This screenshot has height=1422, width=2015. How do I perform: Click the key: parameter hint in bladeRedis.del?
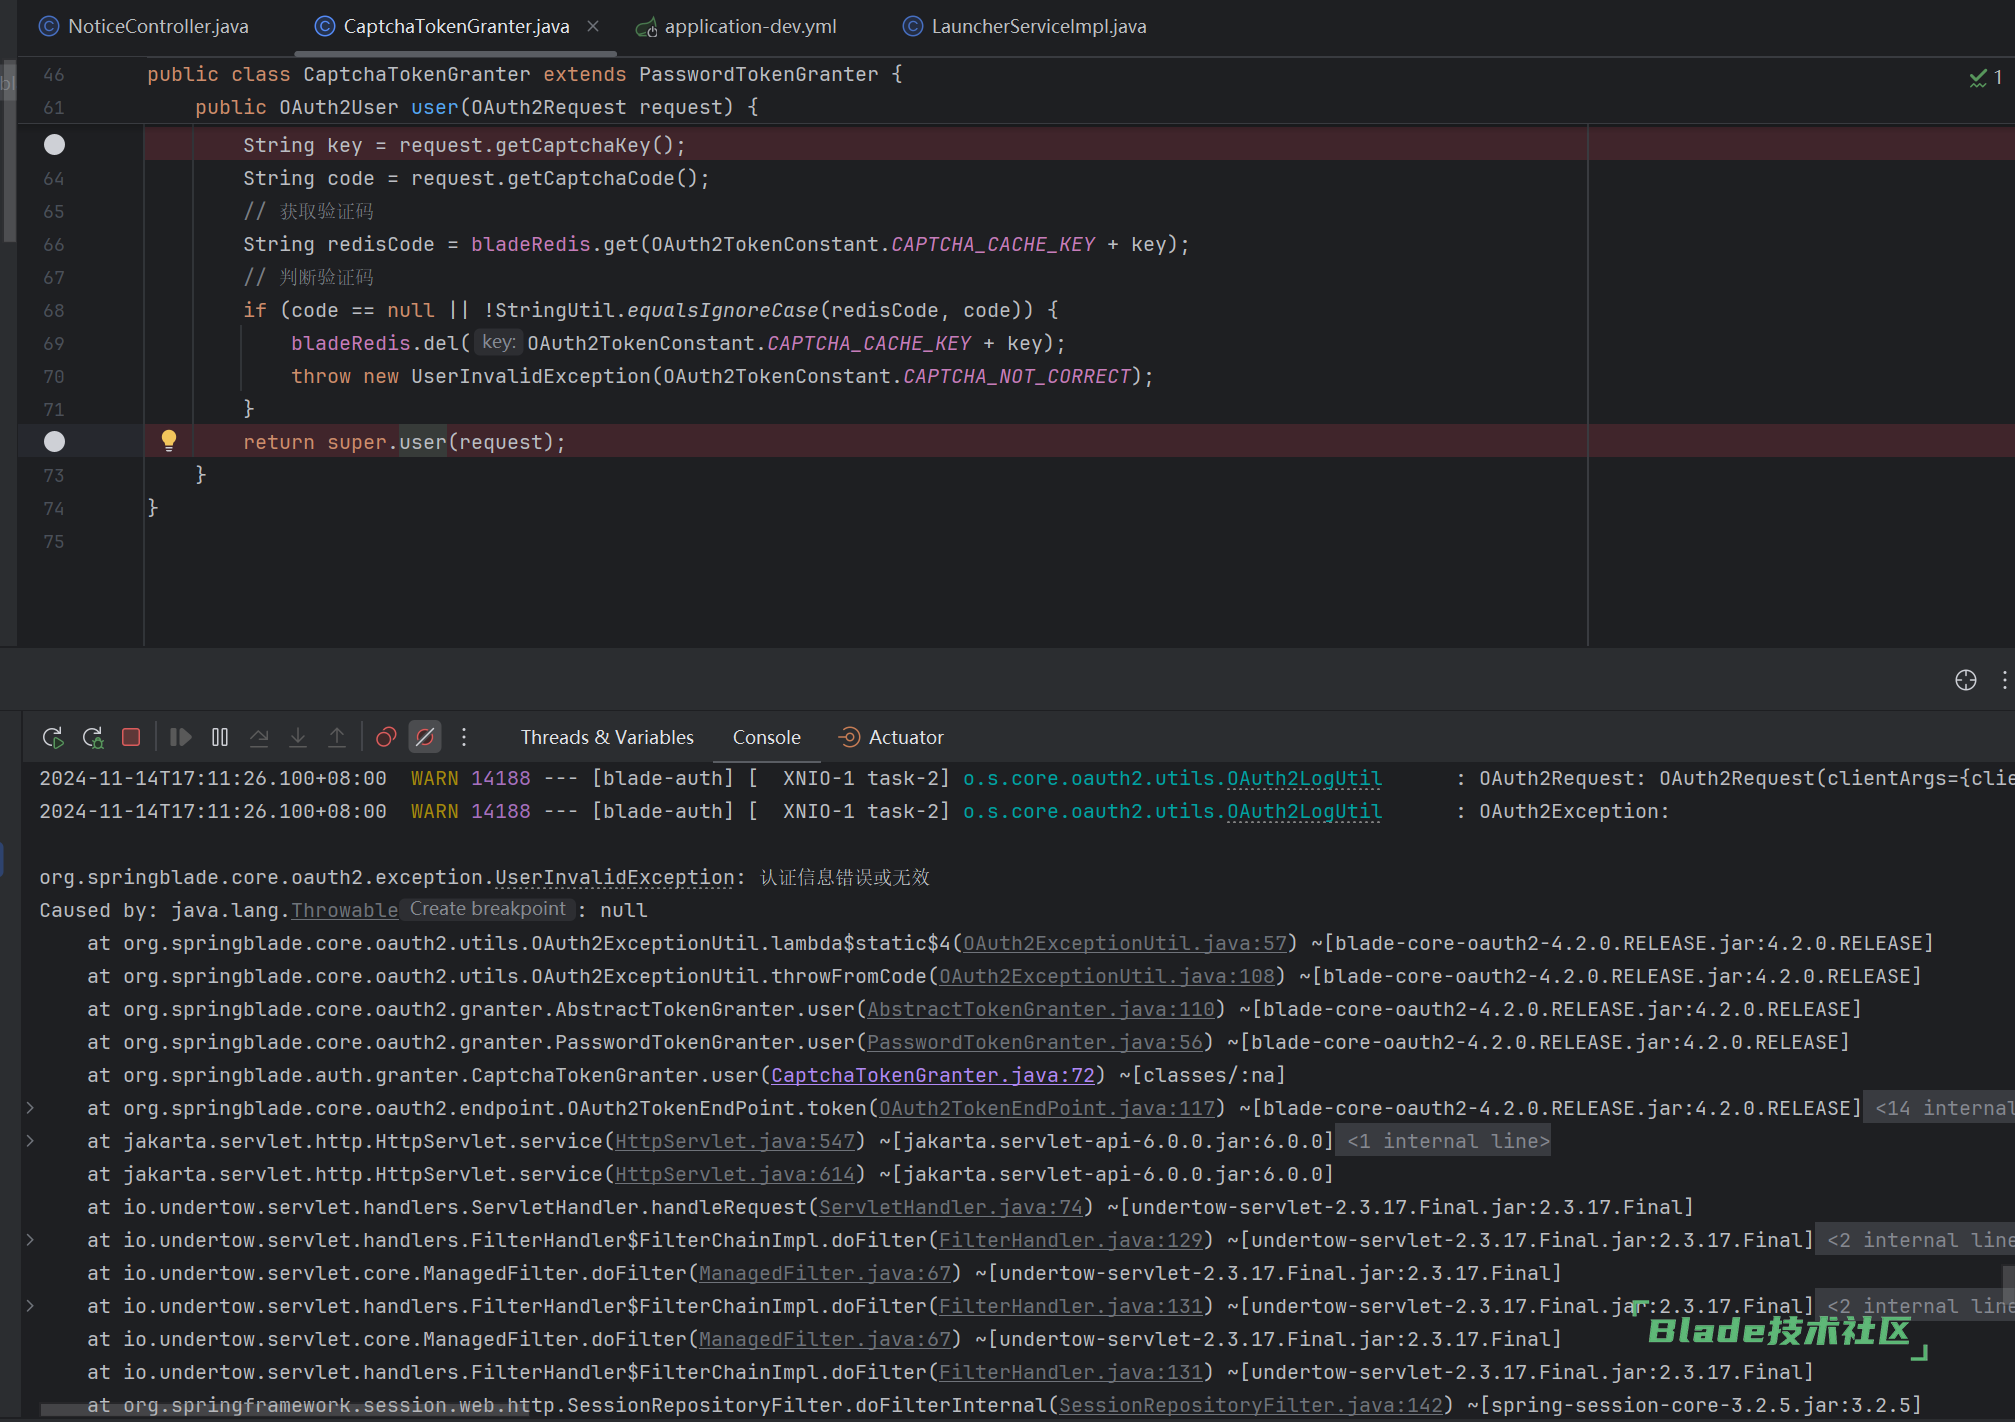[x=497, y=342]
